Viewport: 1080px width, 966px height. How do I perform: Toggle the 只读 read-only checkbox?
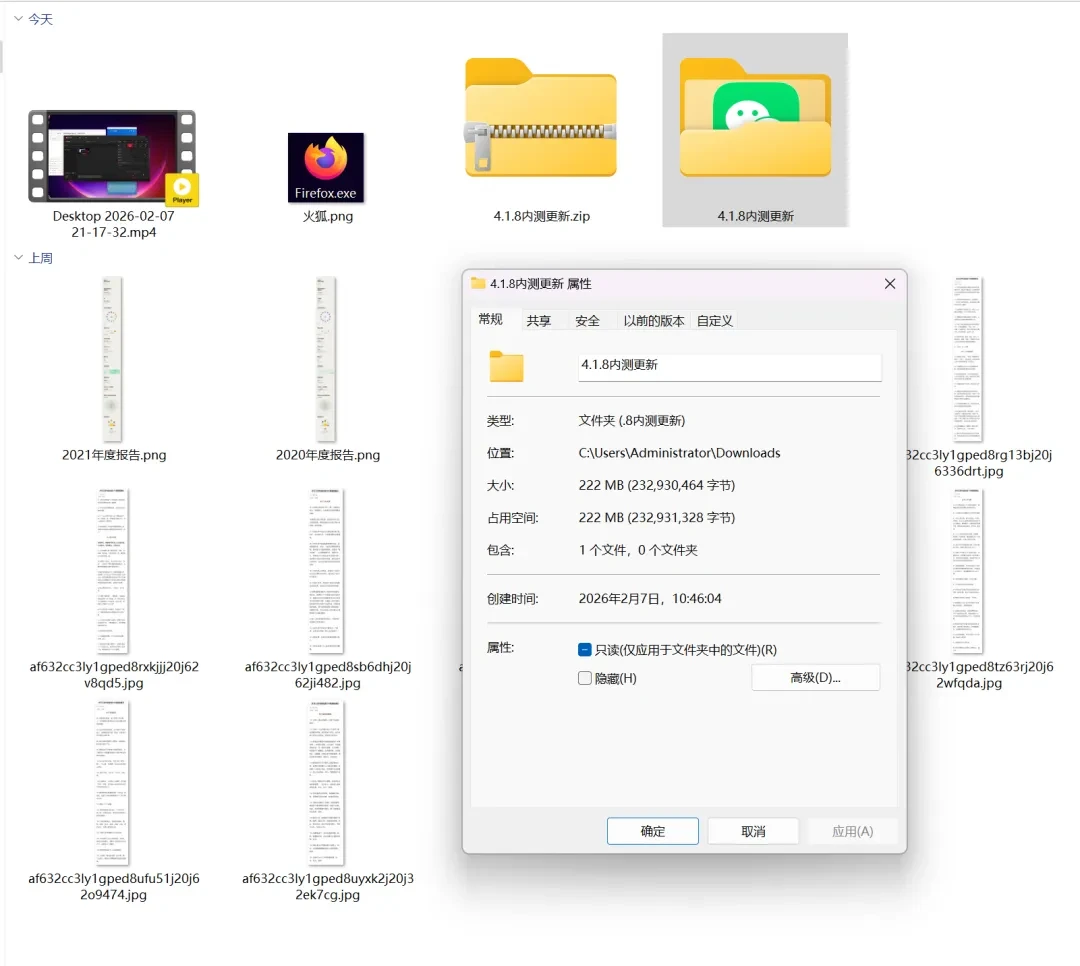[x=585, y=650]
